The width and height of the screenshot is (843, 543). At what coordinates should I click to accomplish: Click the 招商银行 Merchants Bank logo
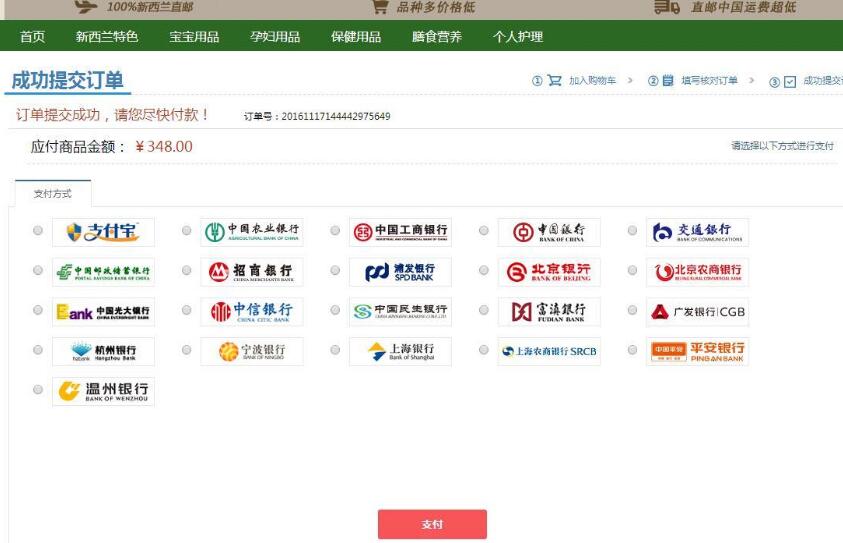point(252,272)
